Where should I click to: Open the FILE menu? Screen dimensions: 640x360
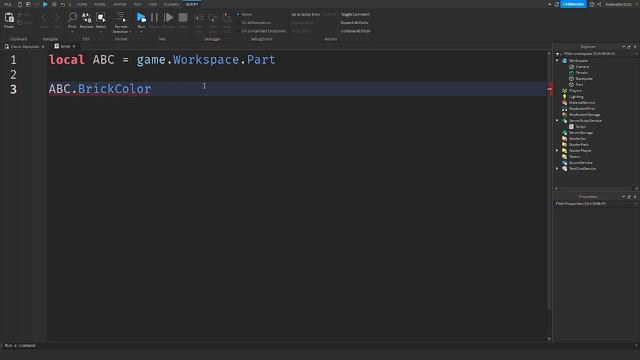point(7,4)
